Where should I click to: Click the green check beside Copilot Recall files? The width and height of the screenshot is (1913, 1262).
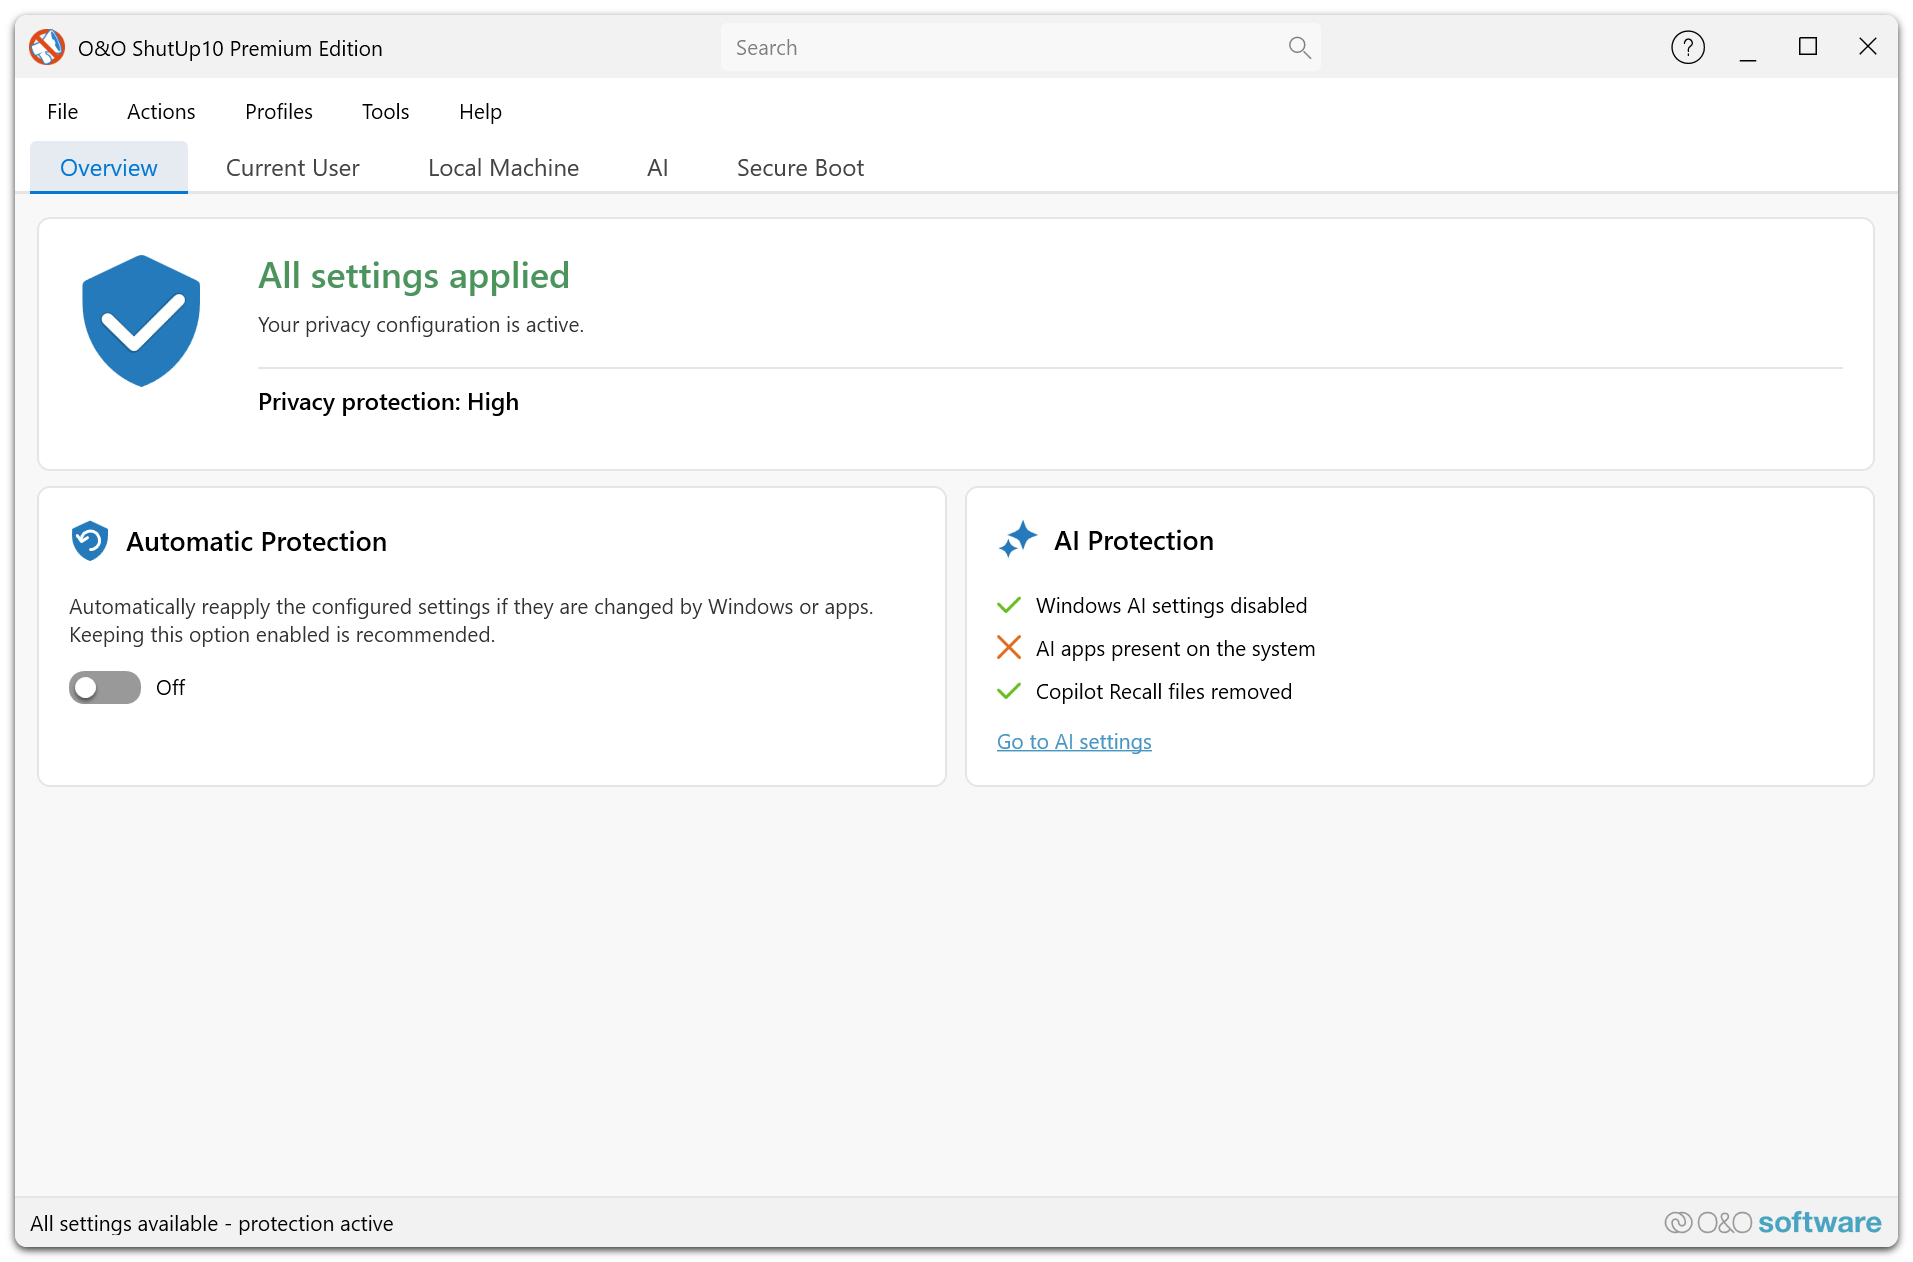[1009, 691]
